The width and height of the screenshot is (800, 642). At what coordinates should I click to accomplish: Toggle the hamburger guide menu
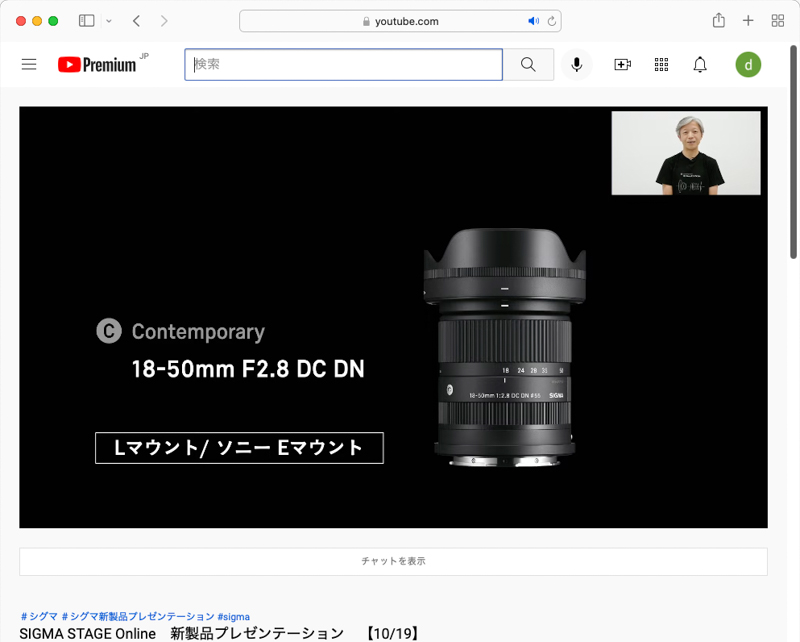tap(29, 64)
